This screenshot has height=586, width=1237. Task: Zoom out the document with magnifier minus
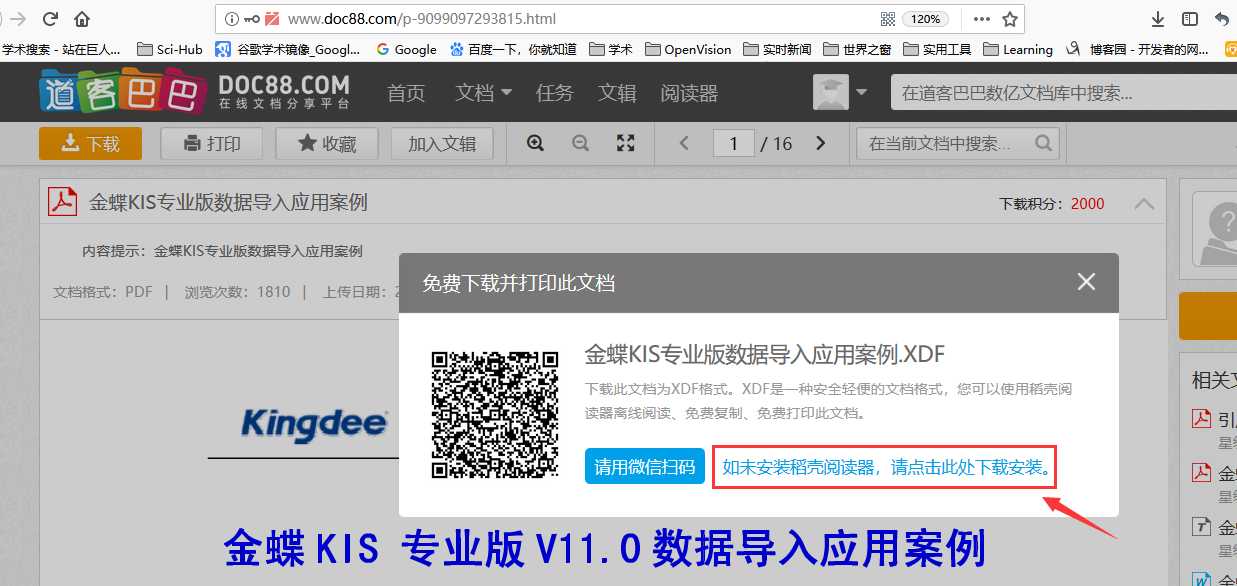pos(580,143)
